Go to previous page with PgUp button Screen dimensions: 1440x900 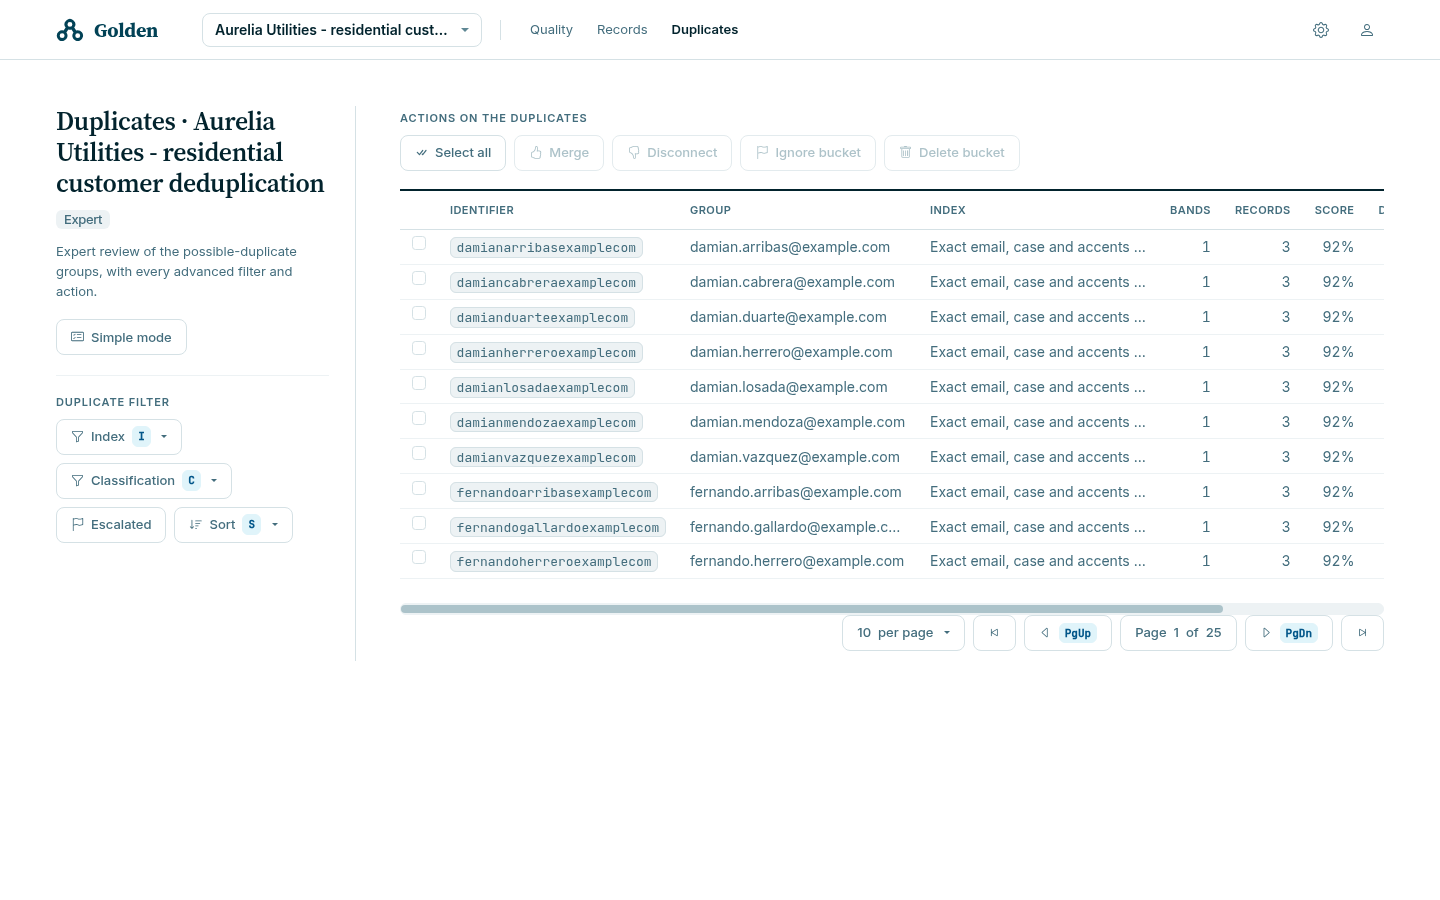point(1068,633)
